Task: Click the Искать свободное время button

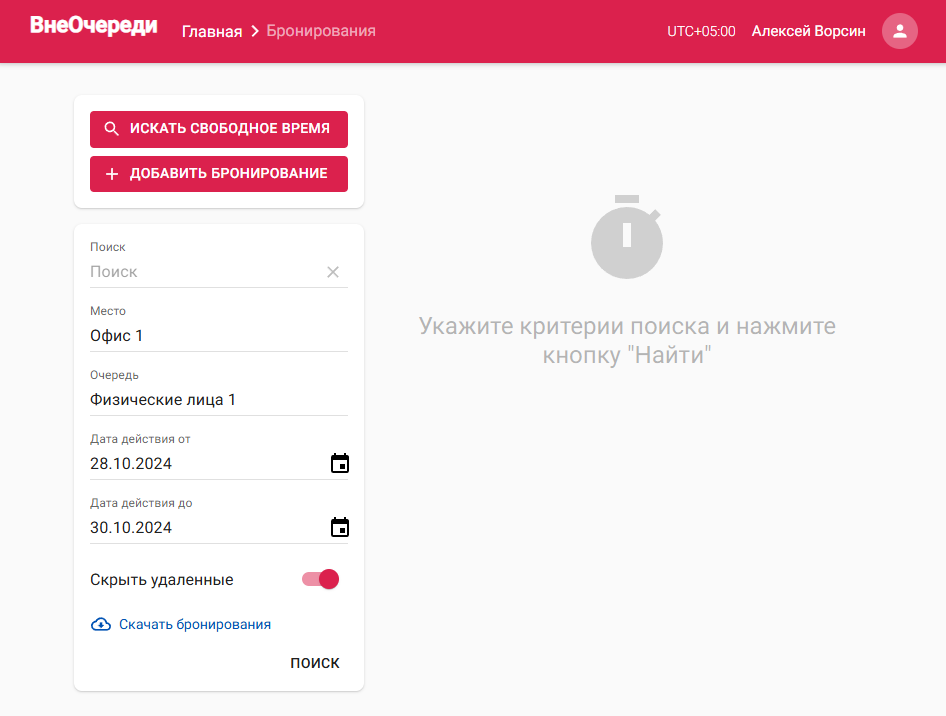Action: tap(219, 128)
